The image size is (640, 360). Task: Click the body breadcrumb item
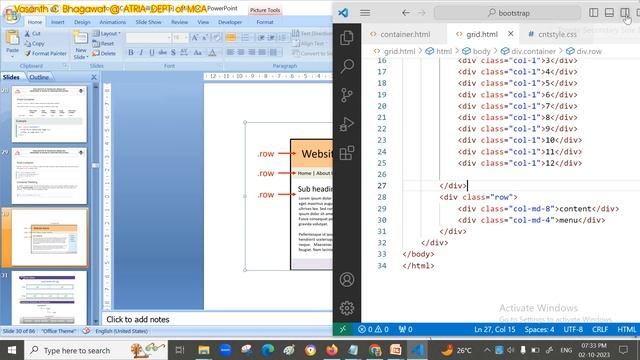(476, 51)
